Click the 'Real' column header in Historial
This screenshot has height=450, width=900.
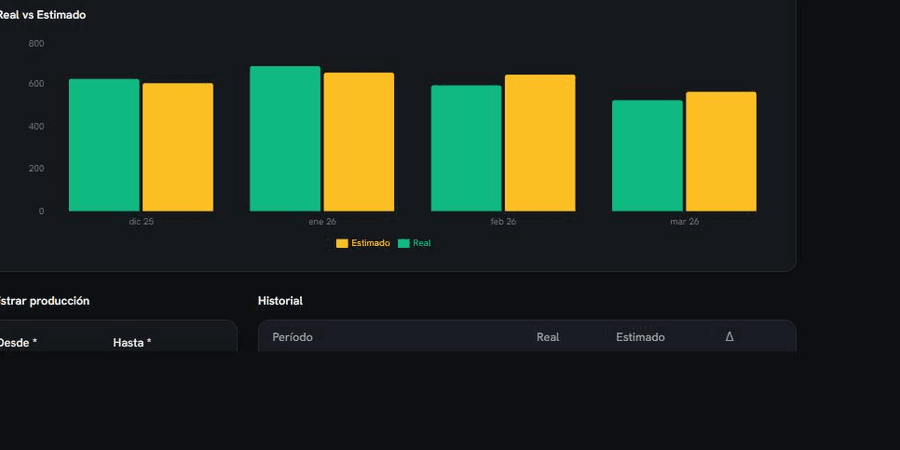point(548,337)
